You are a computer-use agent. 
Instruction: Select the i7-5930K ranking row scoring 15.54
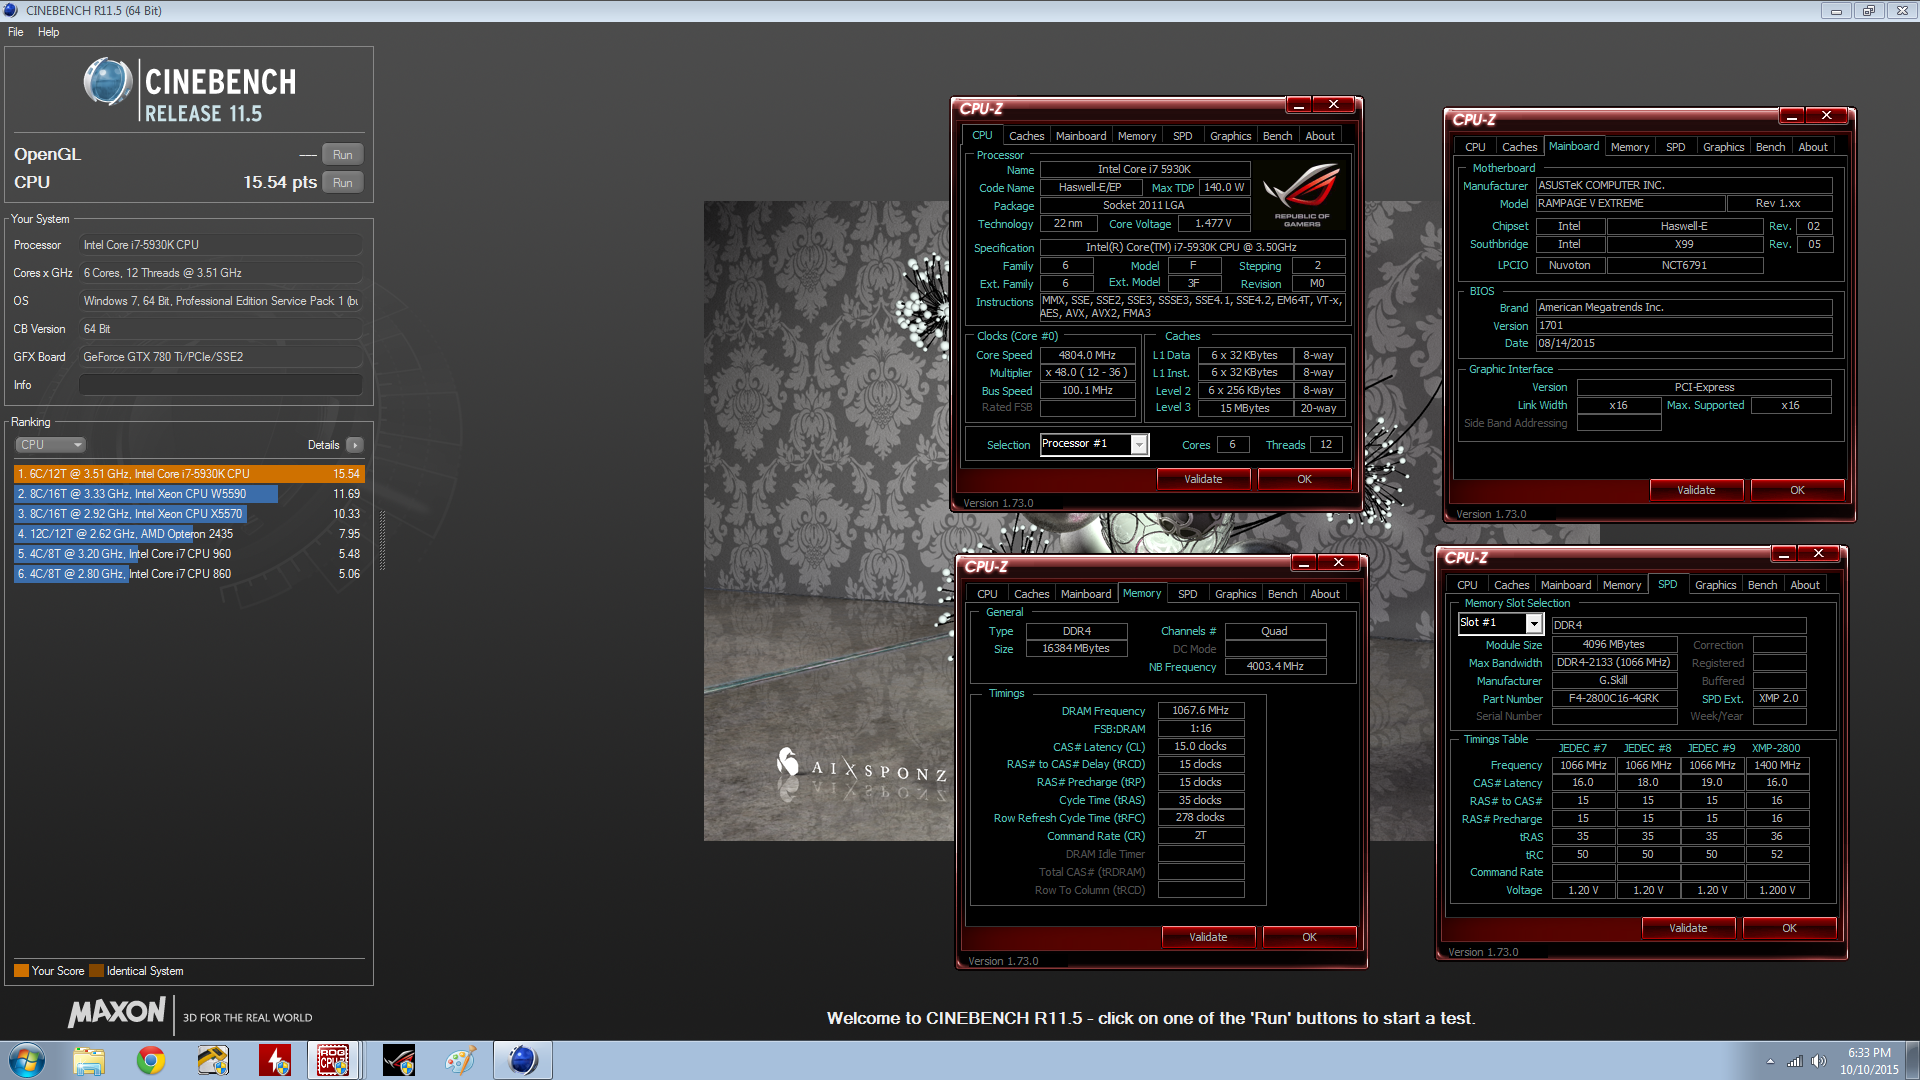[189, 474]
